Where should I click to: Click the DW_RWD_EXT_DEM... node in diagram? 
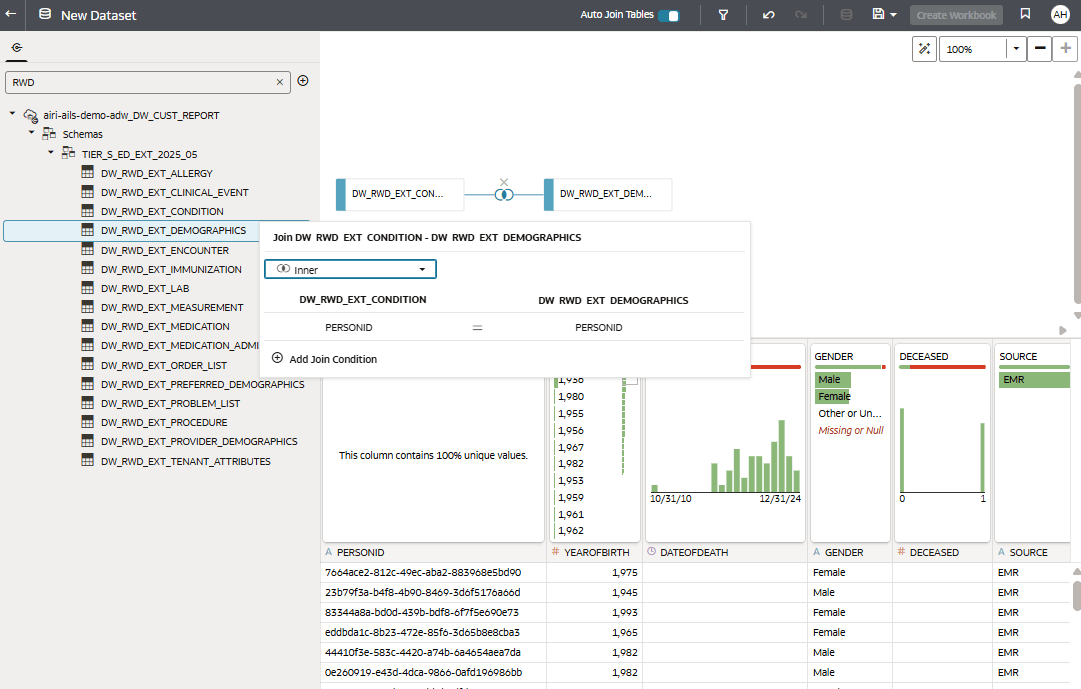click(608, 194)
